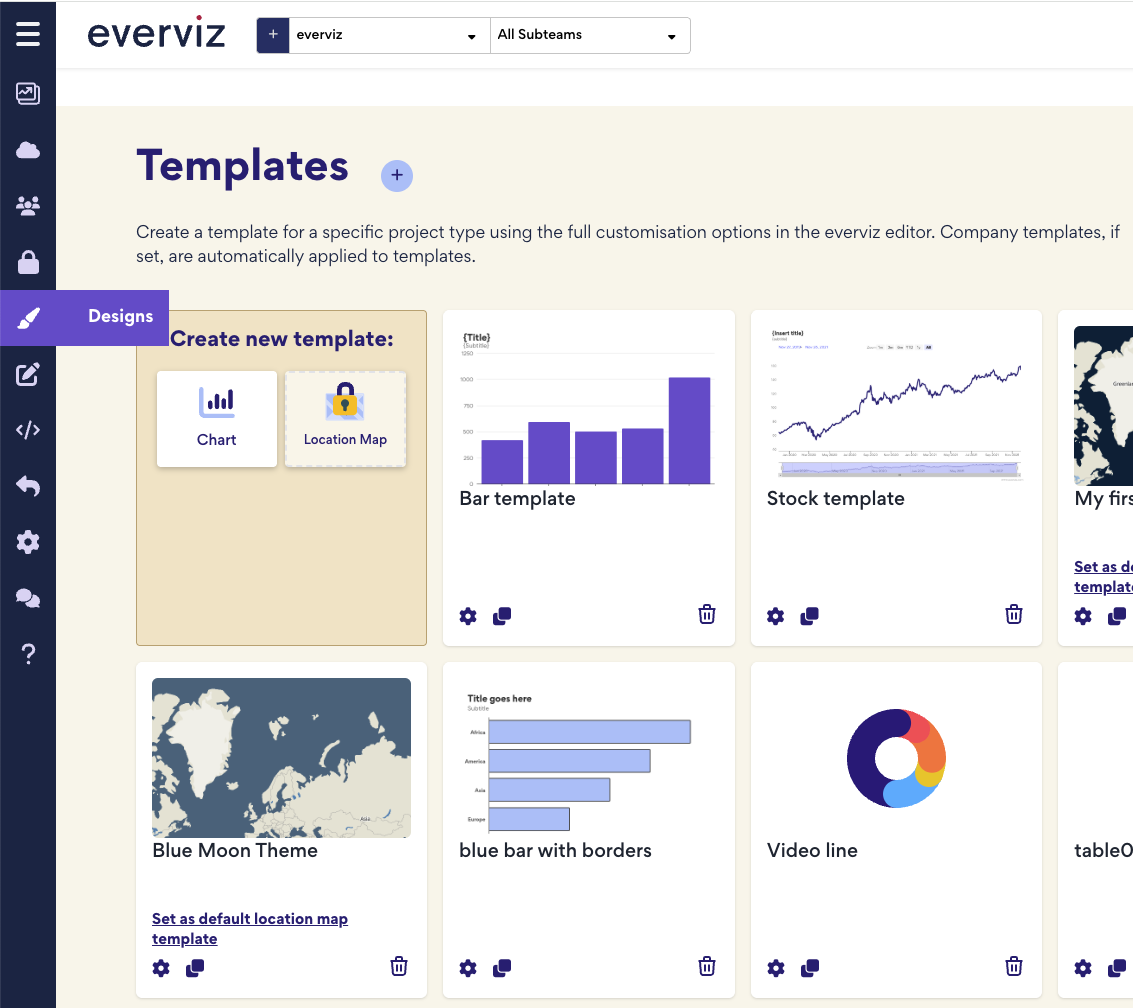Viewport: 1133px width, 1008px height.
Task: Delete blue bar with borders template
Action: click(x=707, y=967)
